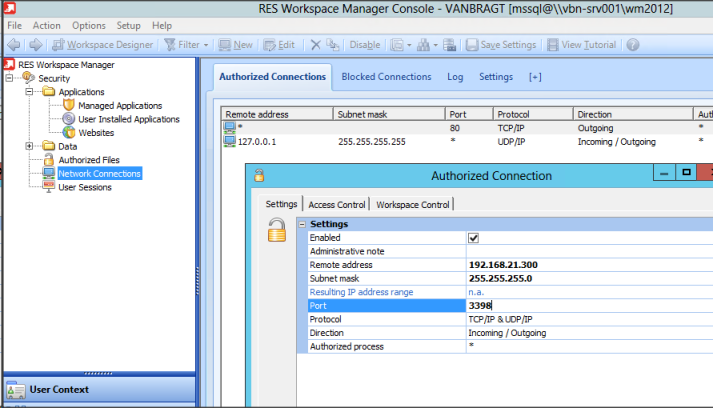The width and height of the screenshot is (713, 408).
Task: Click the User Sessions monitor icon
Action: [49, 186]
